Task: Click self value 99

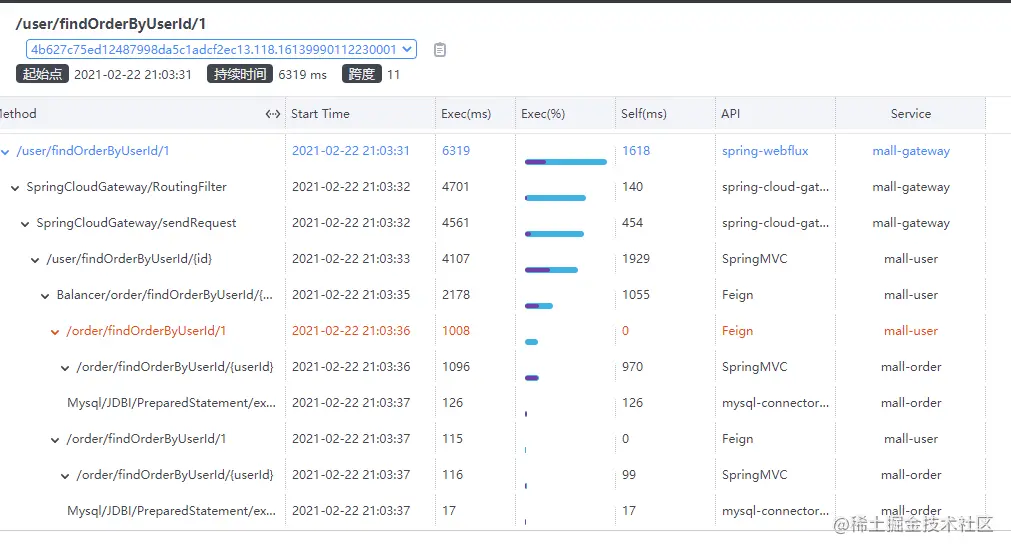Action: pyautogui.click(x=629, y=475)
